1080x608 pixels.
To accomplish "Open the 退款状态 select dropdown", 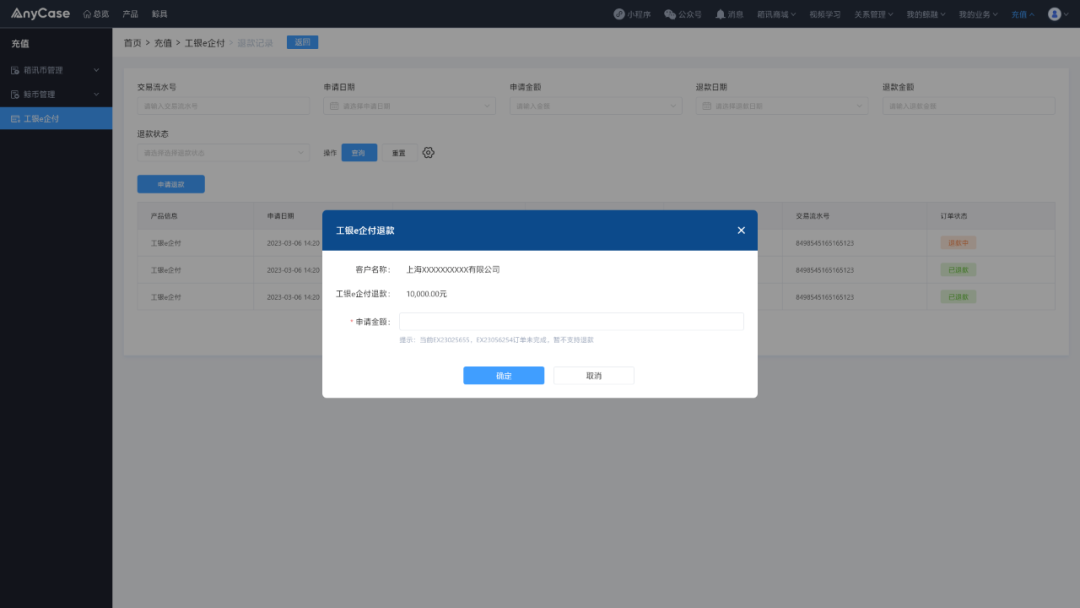I will coord(223,153).
